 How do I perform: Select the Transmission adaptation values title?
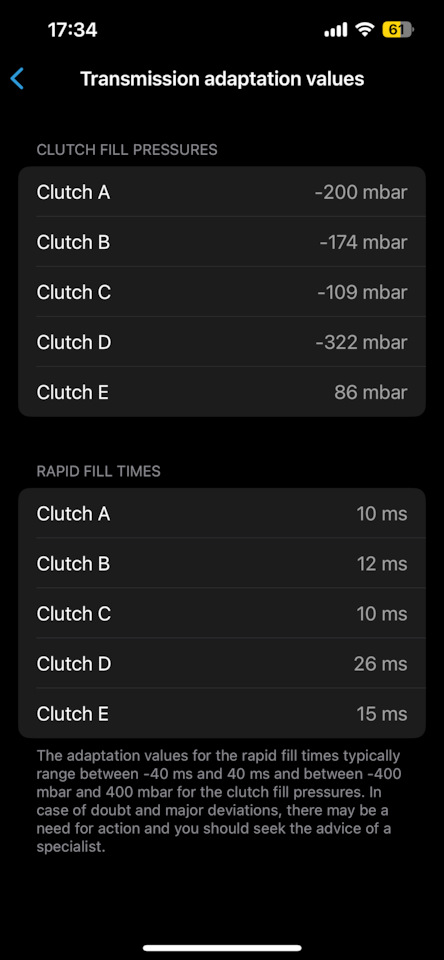point(222,79)
